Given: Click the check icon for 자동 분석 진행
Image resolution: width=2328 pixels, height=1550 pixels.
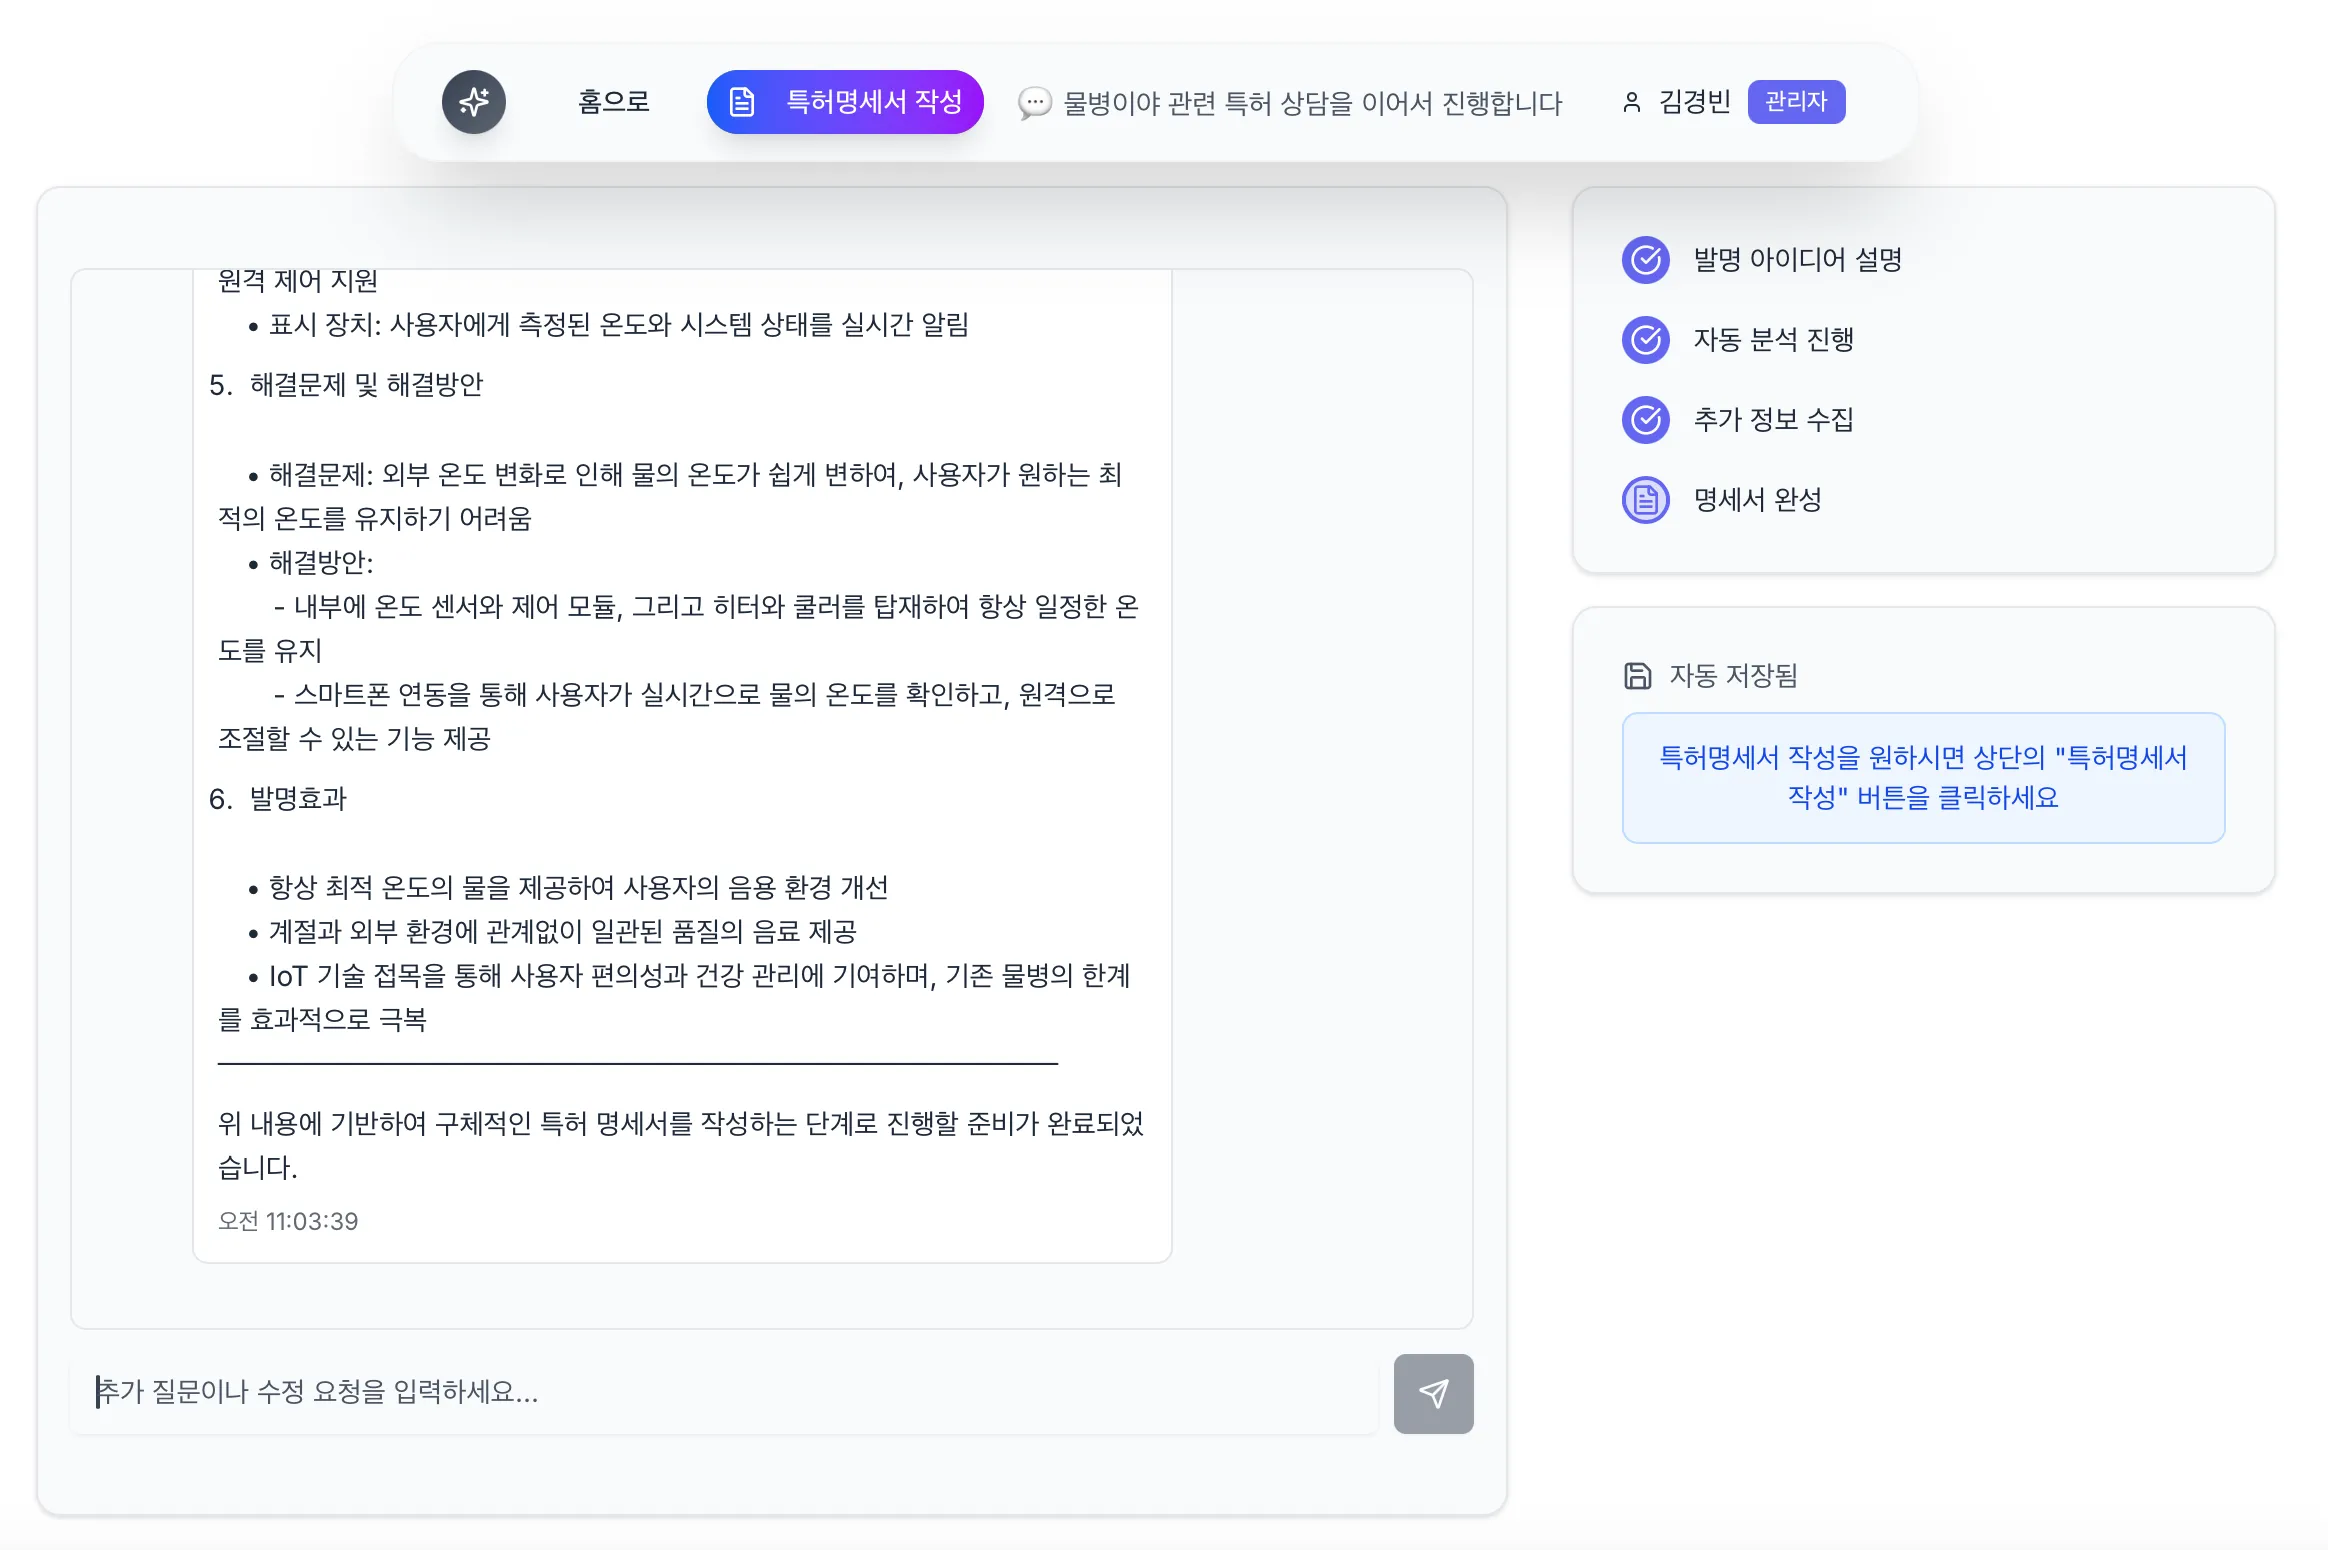Looking at the screenshot, I should 1645,340.
